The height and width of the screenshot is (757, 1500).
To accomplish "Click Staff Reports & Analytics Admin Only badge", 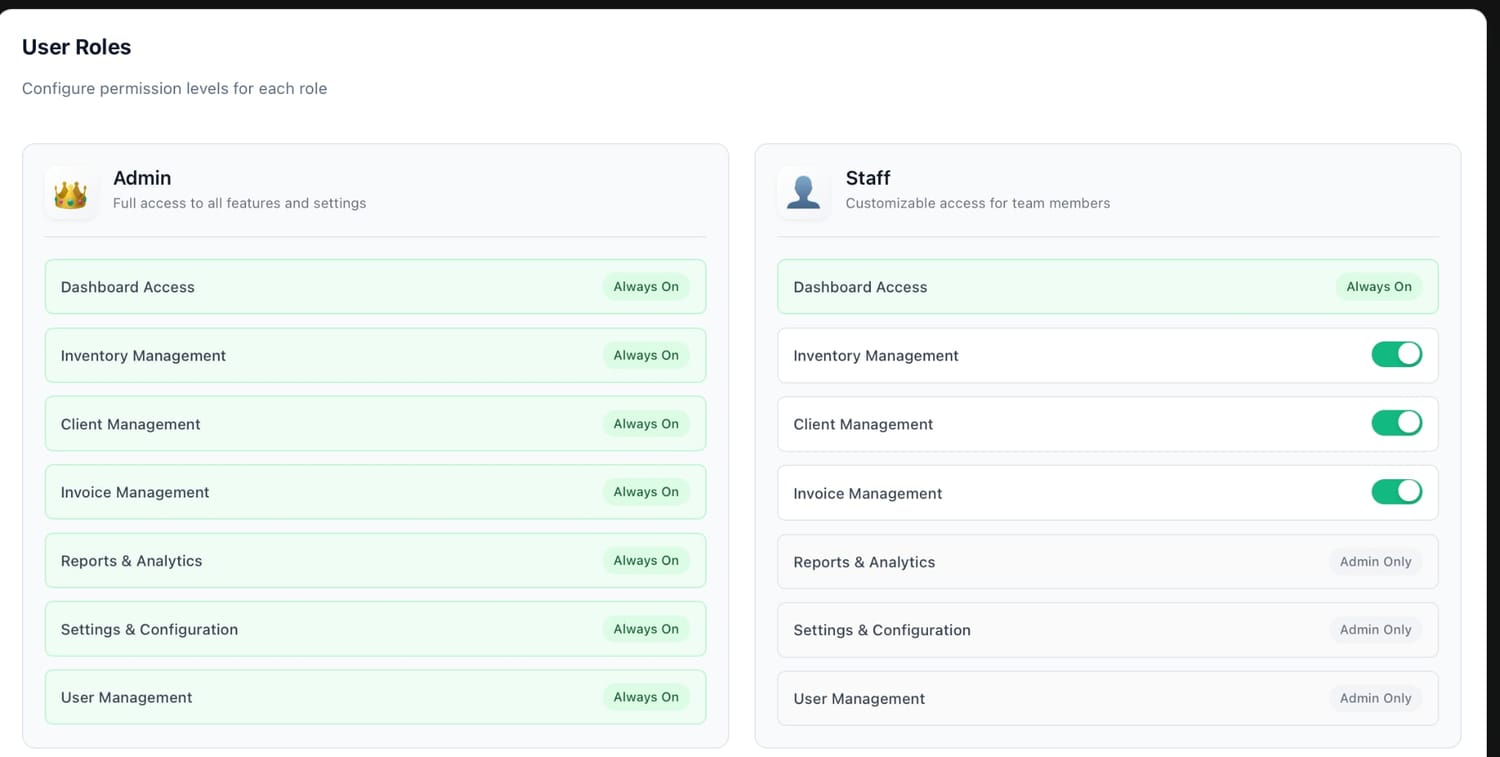I will [1375, 562].
